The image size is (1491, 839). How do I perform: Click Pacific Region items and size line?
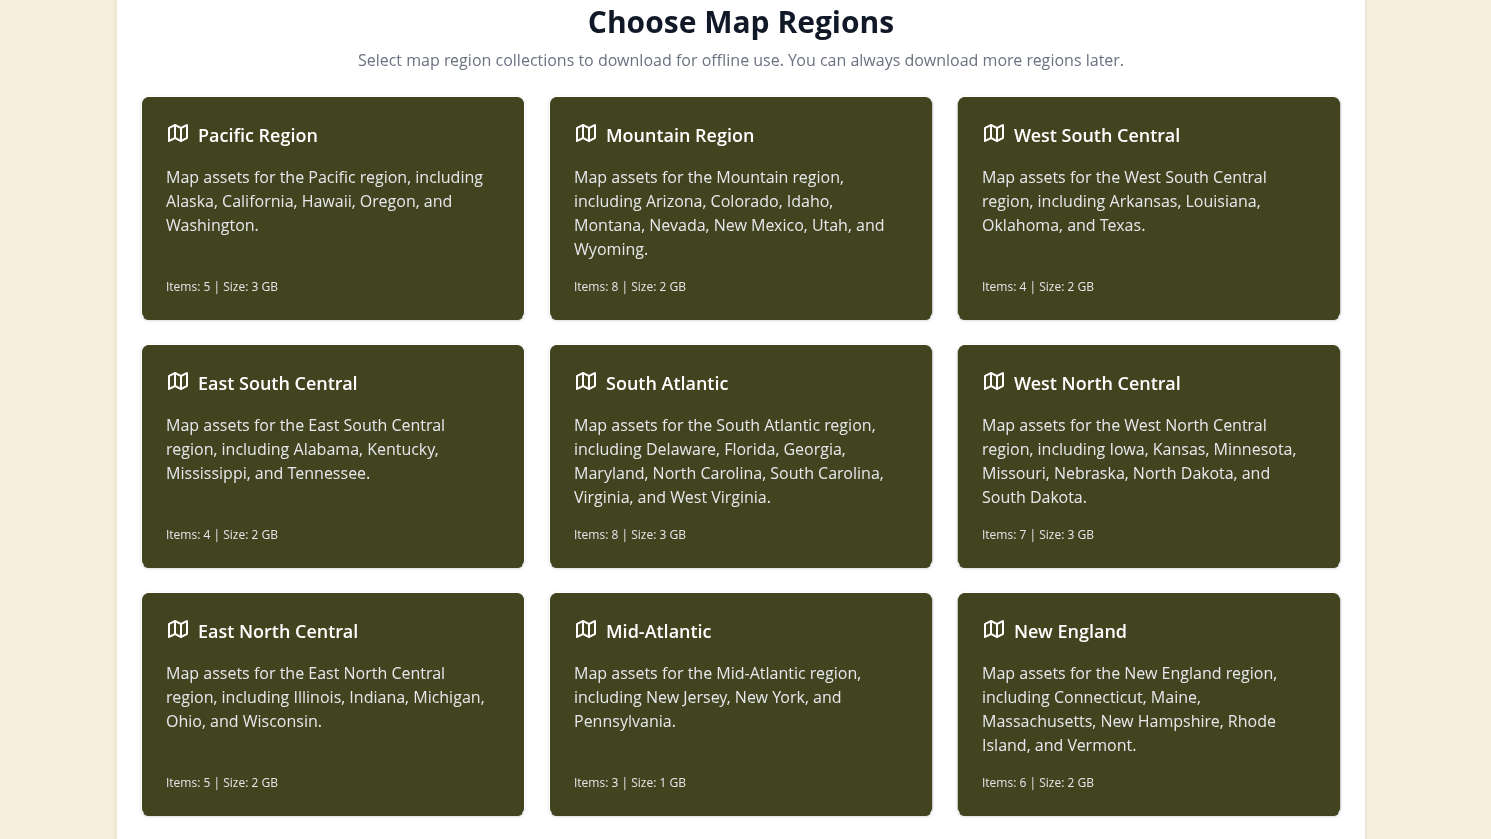pyautogui.click(x=221, y=287)
